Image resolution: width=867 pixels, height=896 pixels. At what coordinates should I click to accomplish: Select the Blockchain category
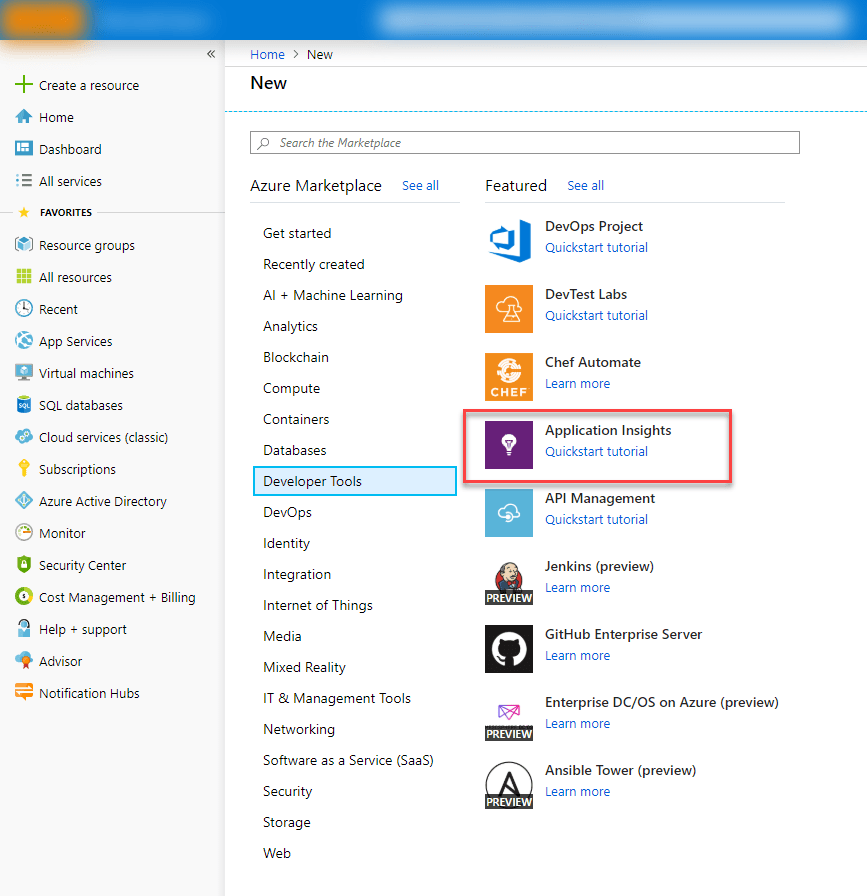(295, 357)
